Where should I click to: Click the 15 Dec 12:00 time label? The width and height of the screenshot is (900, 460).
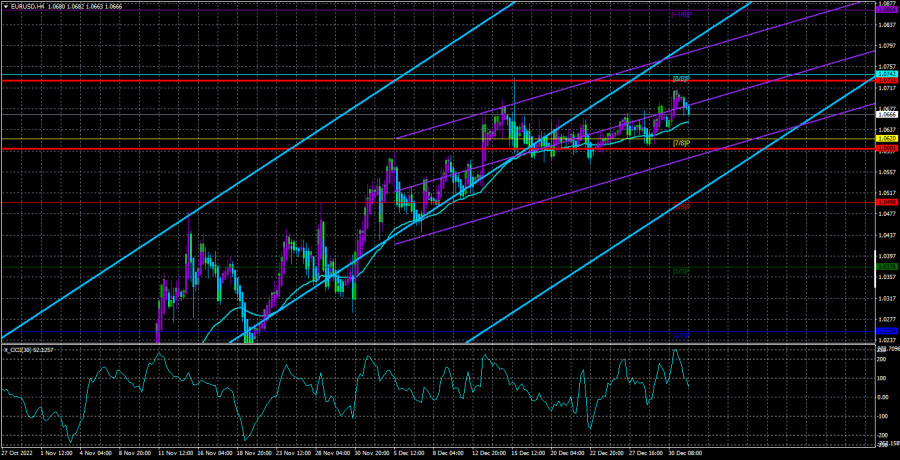pos(529,455)
